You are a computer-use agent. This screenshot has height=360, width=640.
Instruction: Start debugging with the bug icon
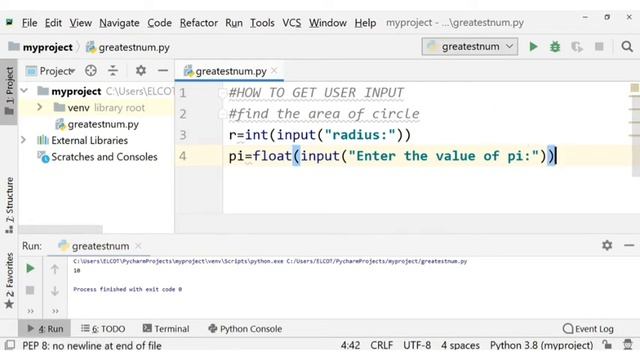(x=555, y=47)
